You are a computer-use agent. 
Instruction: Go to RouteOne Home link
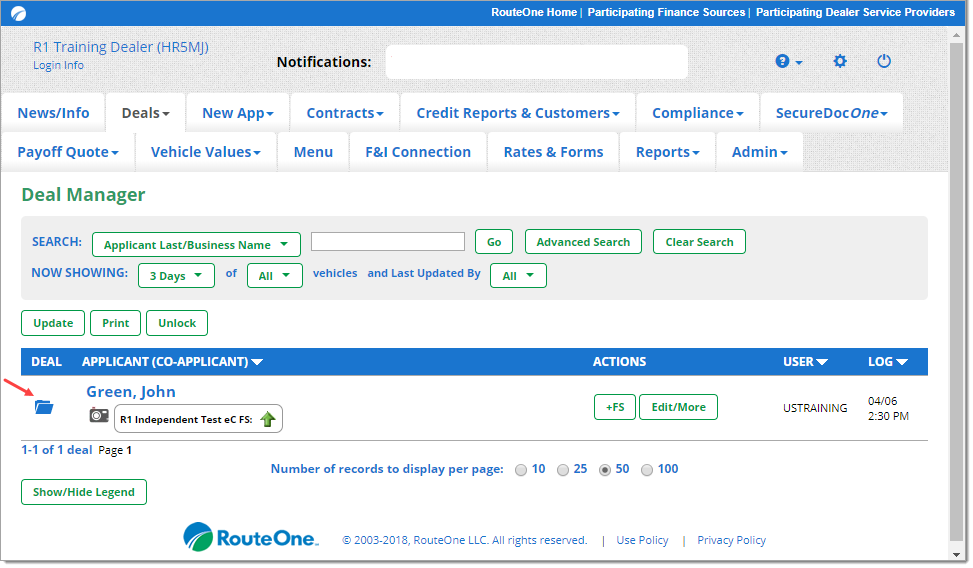534,12
